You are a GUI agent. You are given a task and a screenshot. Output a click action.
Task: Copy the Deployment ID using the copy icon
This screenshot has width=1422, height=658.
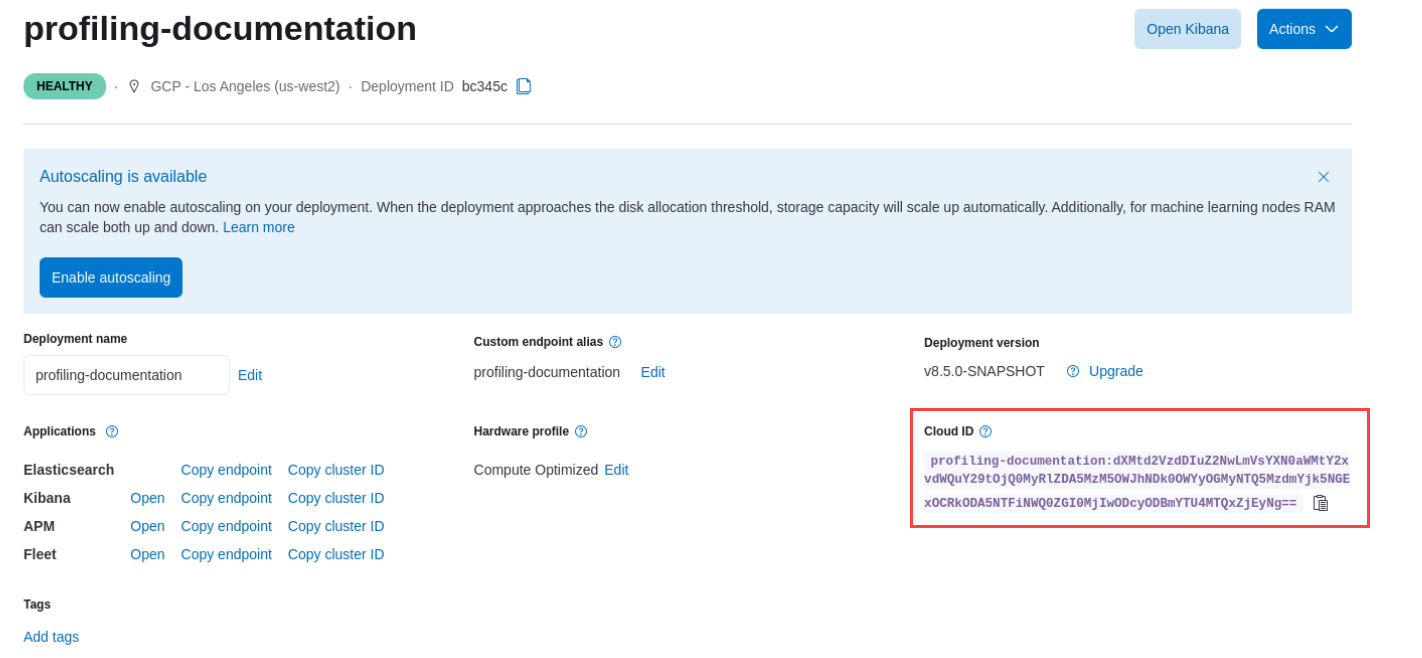click(524, 86)
